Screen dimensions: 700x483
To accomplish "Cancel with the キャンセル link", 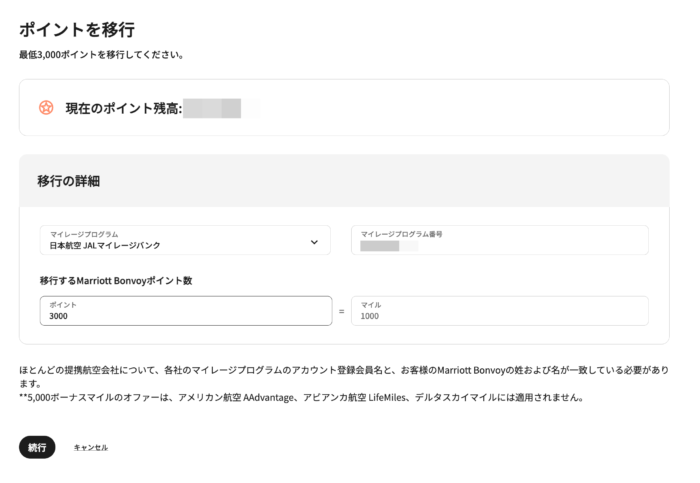I will [x=91, y=447].
